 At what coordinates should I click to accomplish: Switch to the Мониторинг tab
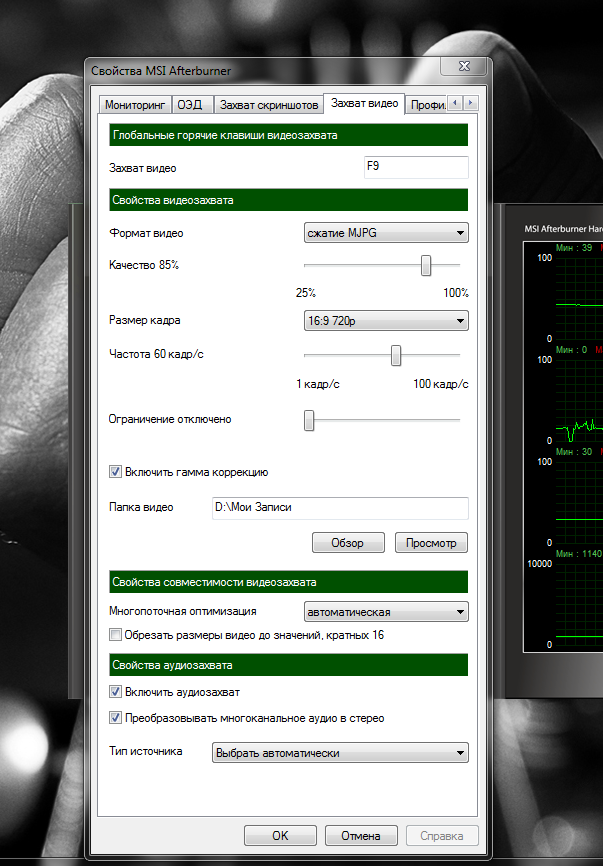[135, 104]
